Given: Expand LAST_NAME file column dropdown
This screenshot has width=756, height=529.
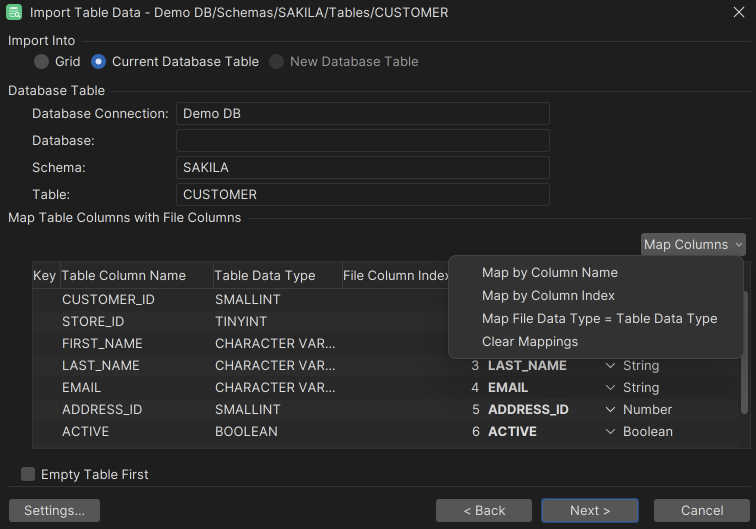Looking at the screenshot, I should 610,366.
